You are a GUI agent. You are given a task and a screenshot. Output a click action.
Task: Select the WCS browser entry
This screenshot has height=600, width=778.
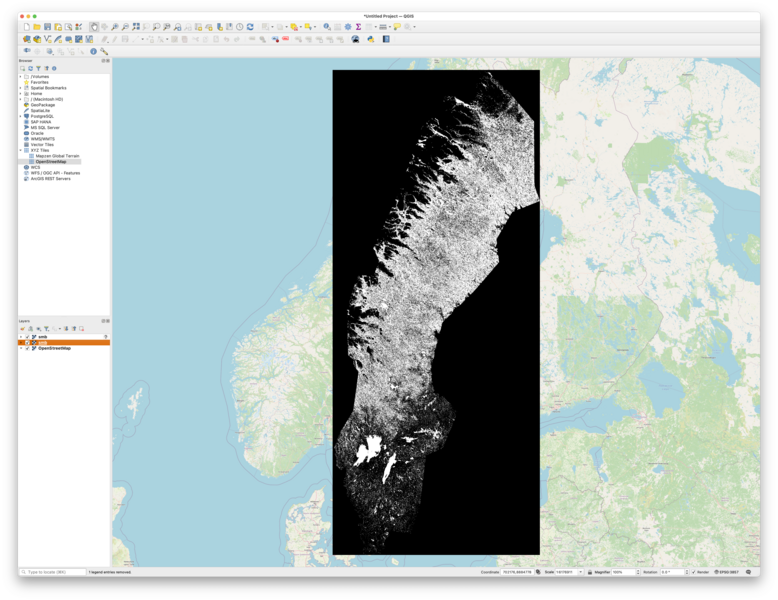tap(35, 167)
